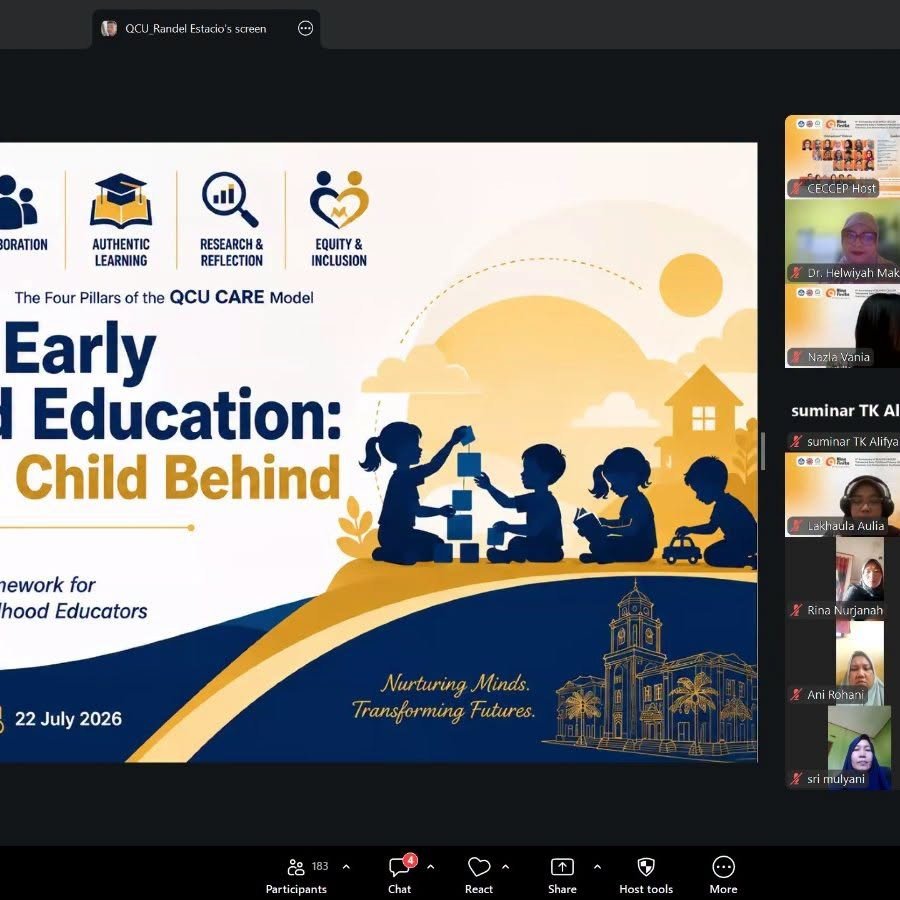Open the Chat panel
The height and width of the screenshot is (900, 900).
click(x=399, y=876)
